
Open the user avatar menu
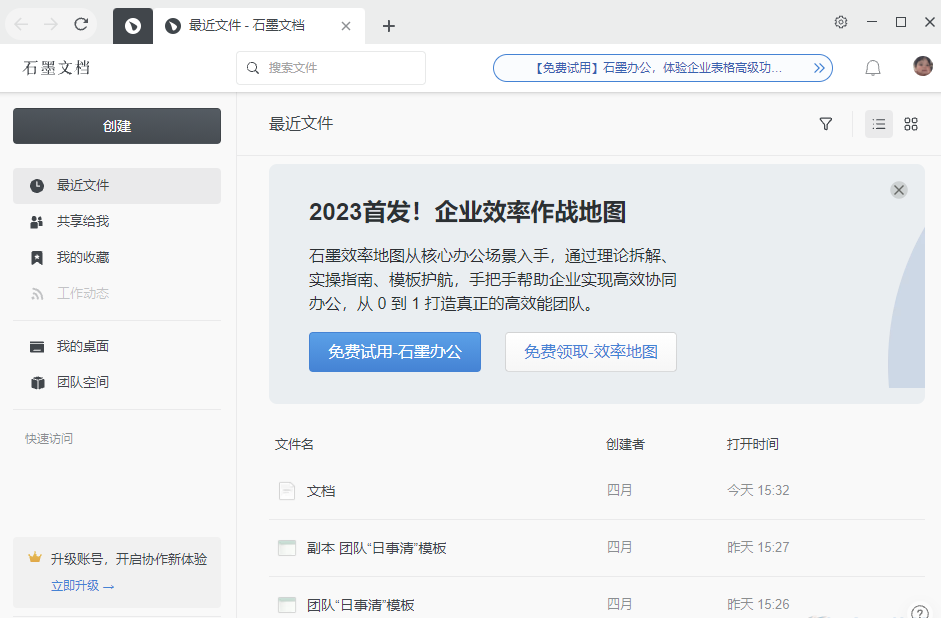tap(923, 66)
